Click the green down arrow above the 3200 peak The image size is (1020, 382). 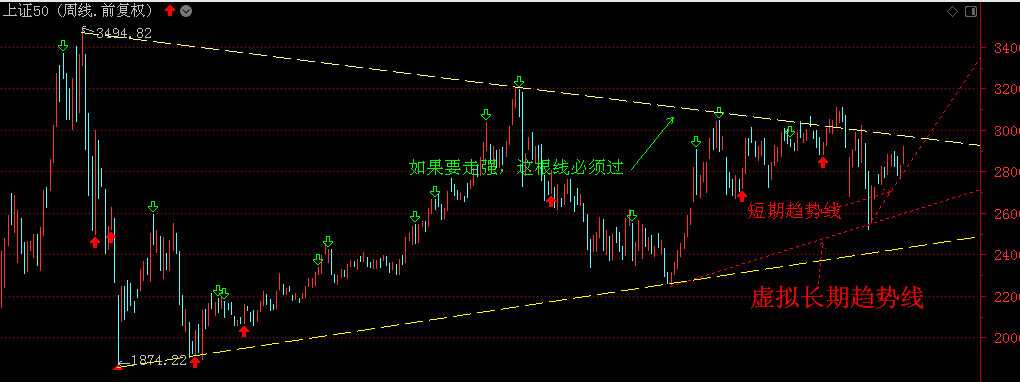click(x=518, y=81)
